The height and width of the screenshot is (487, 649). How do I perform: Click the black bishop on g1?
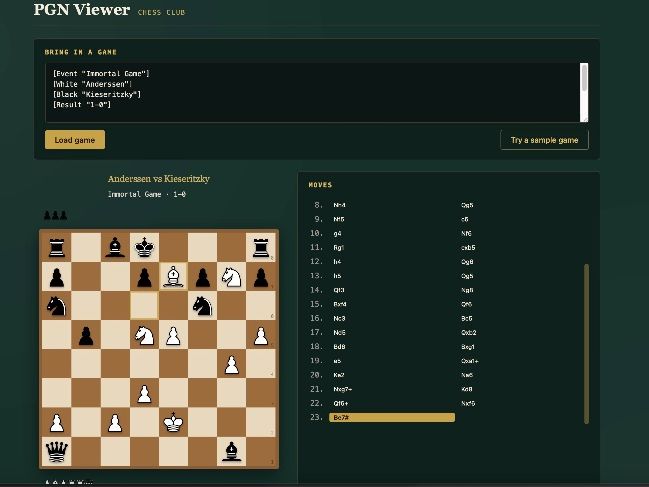pos(232,451)
